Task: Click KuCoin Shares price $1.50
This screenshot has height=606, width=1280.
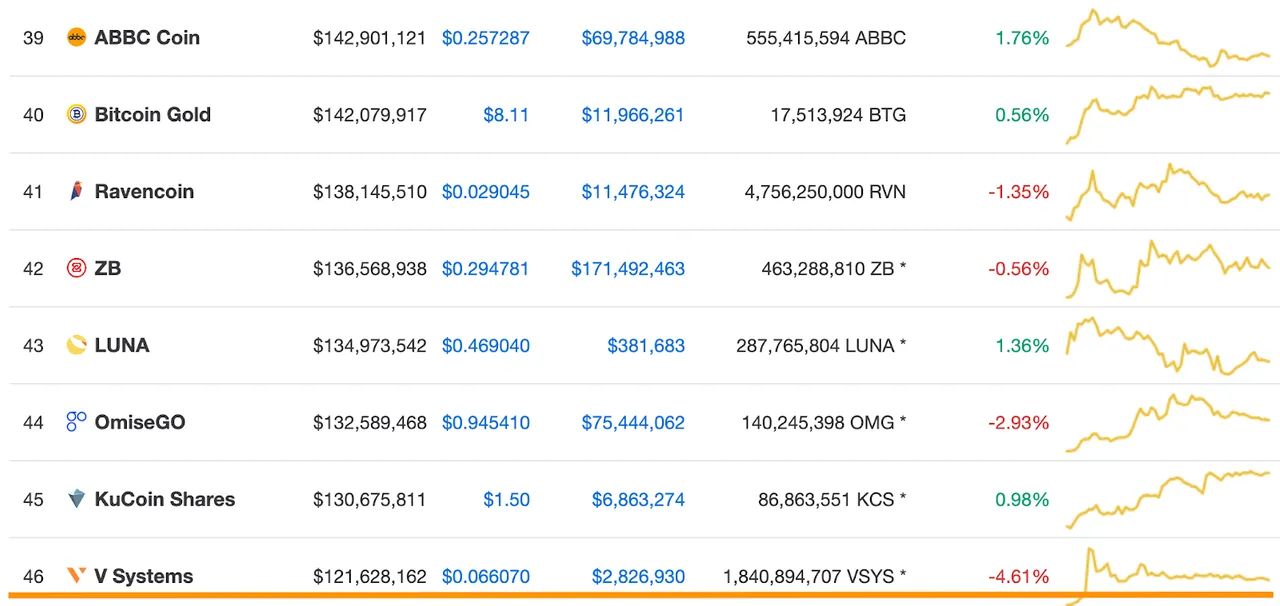Action: [x=506, y=500]
